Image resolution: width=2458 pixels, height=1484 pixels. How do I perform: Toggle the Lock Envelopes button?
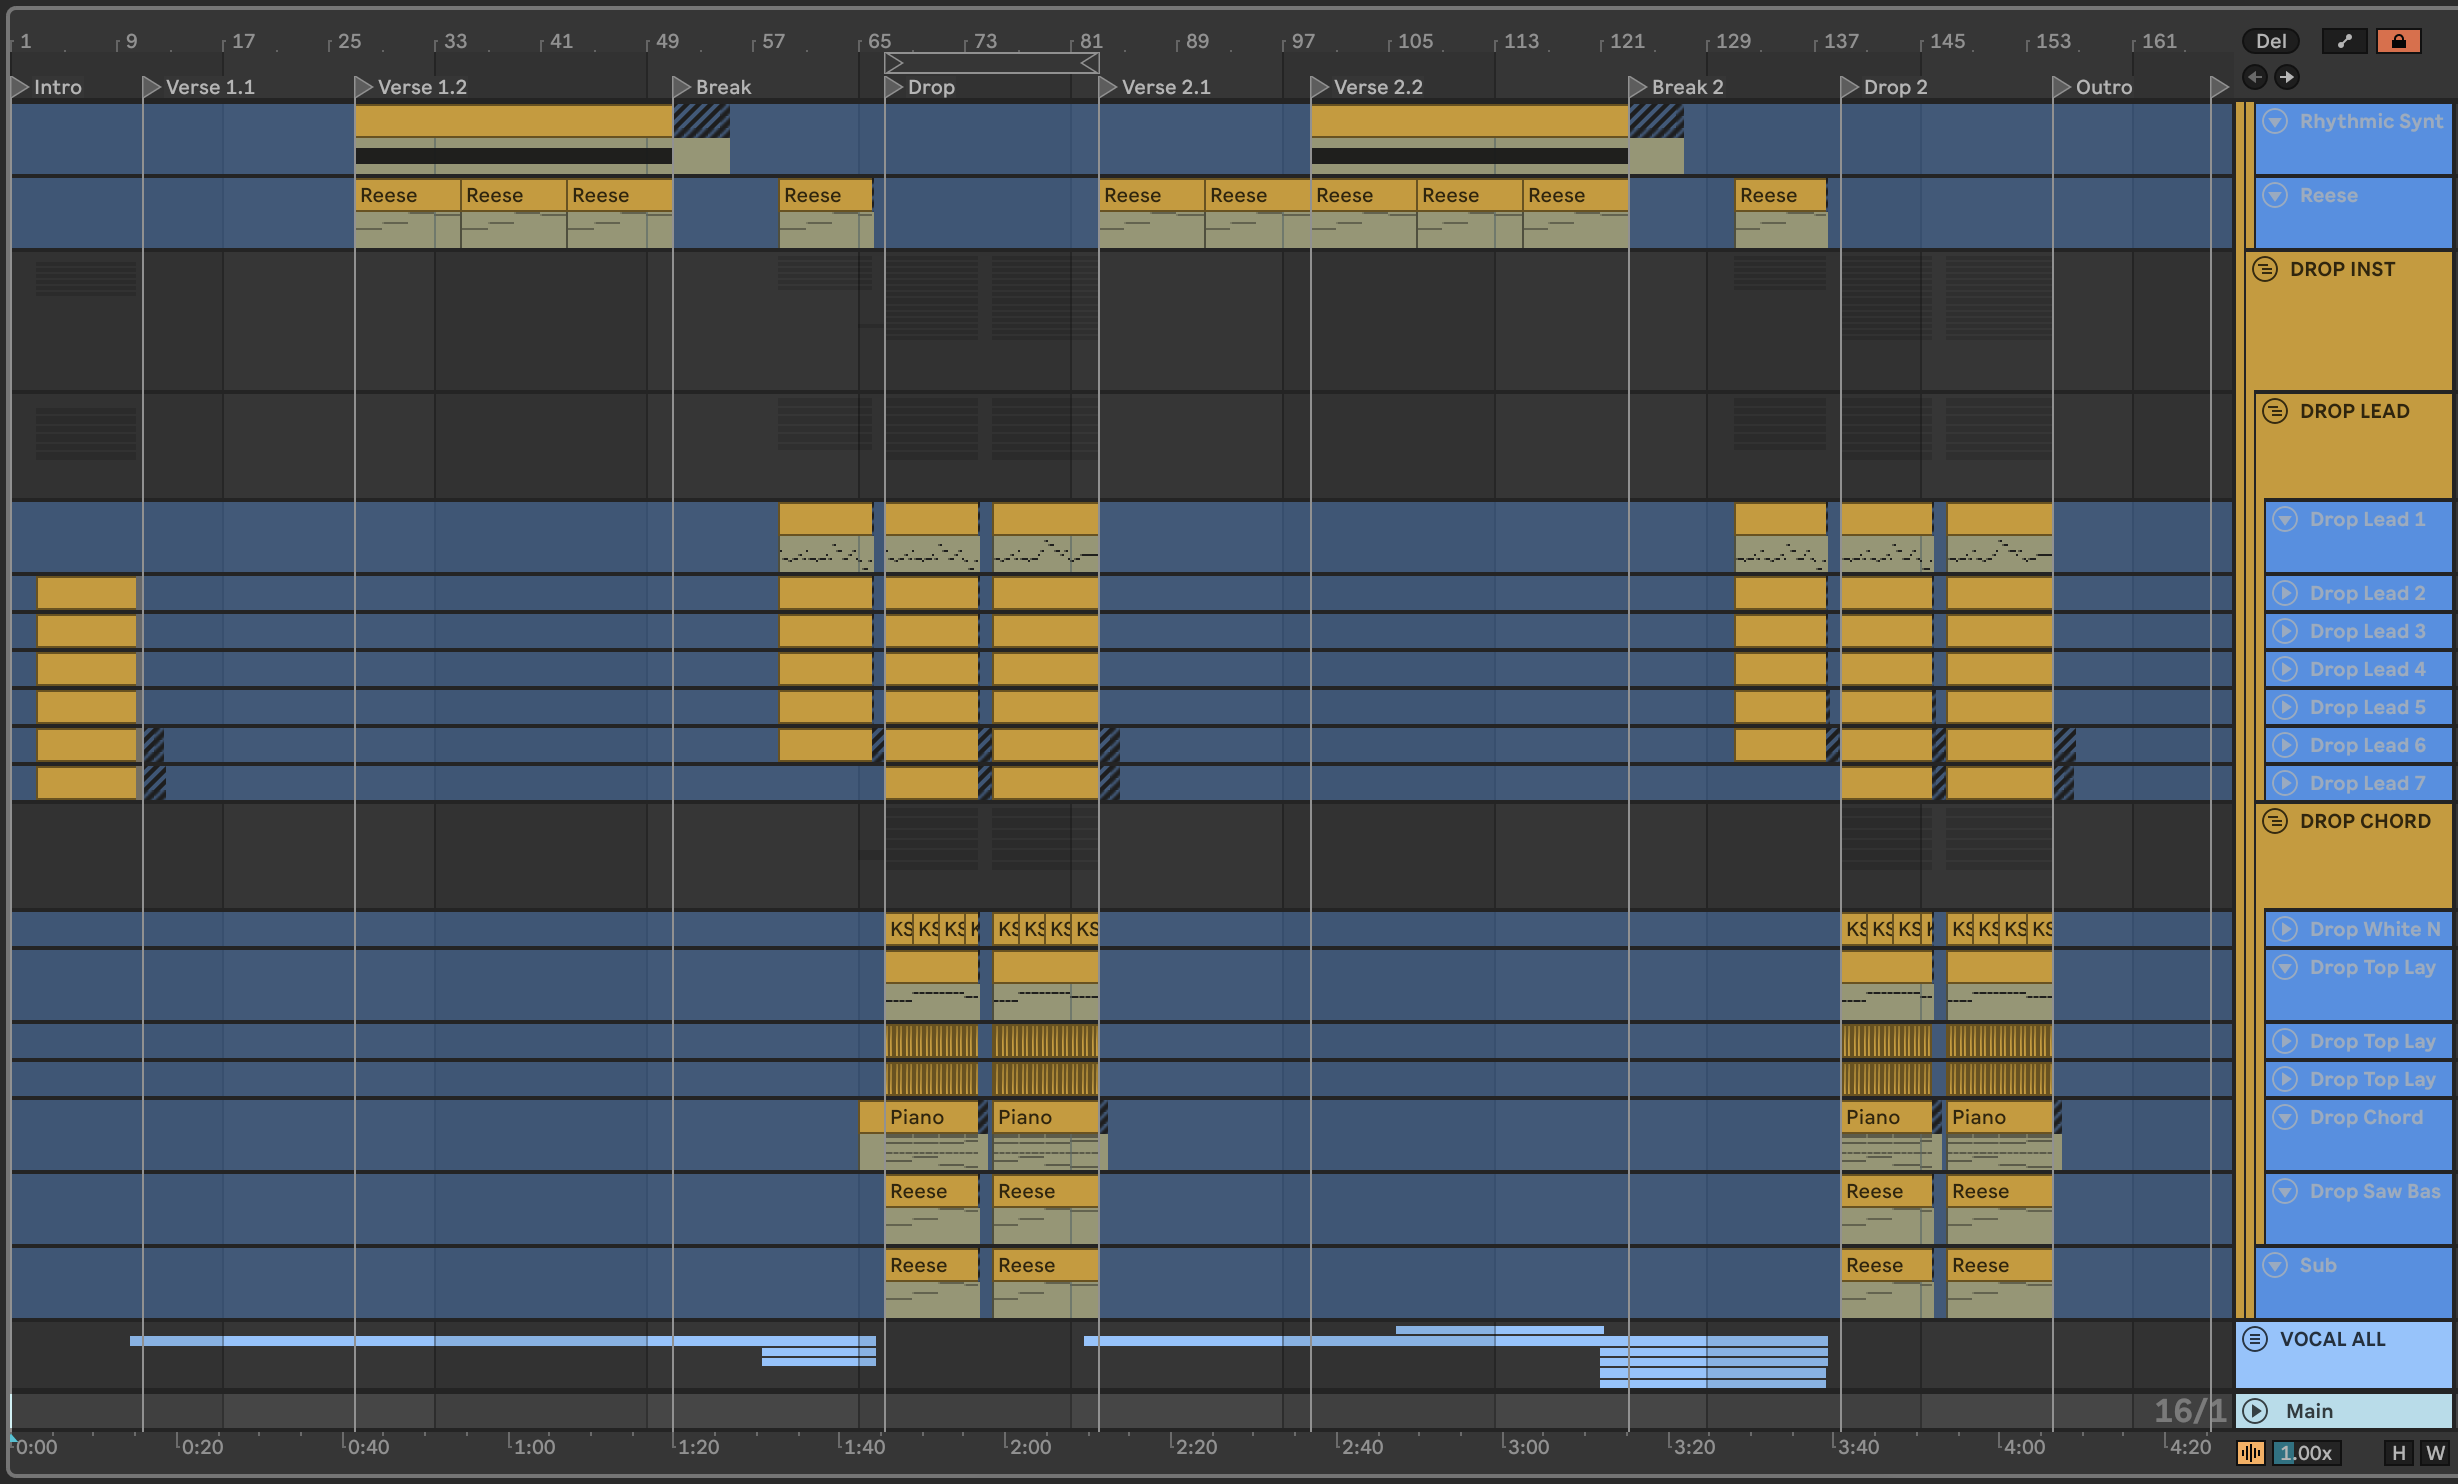[x=2398, y=41]
